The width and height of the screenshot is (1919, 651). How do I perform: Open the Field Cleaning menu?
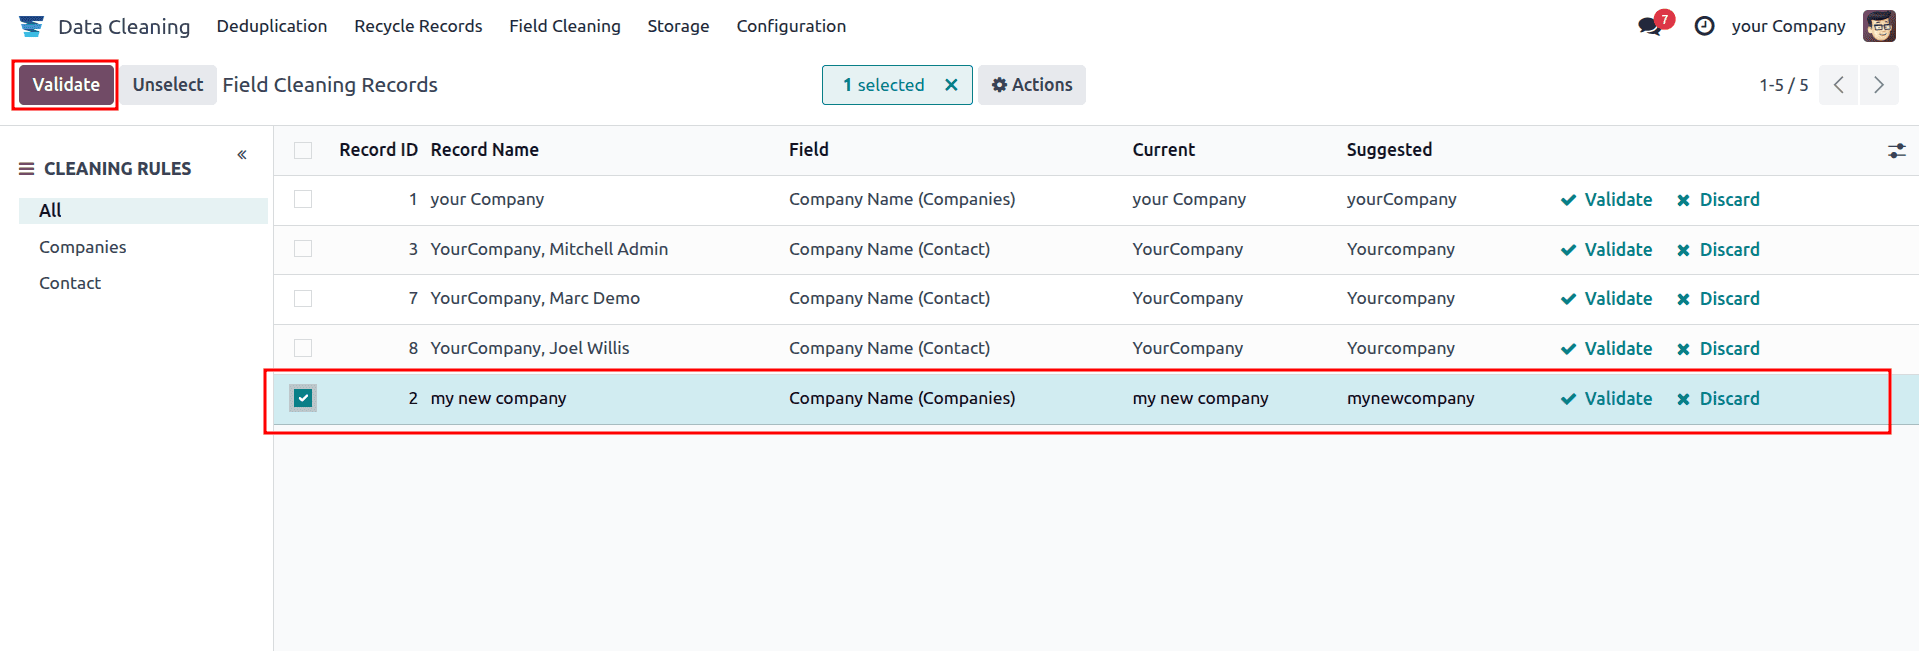pyautogui.click(x=564, y=26)
